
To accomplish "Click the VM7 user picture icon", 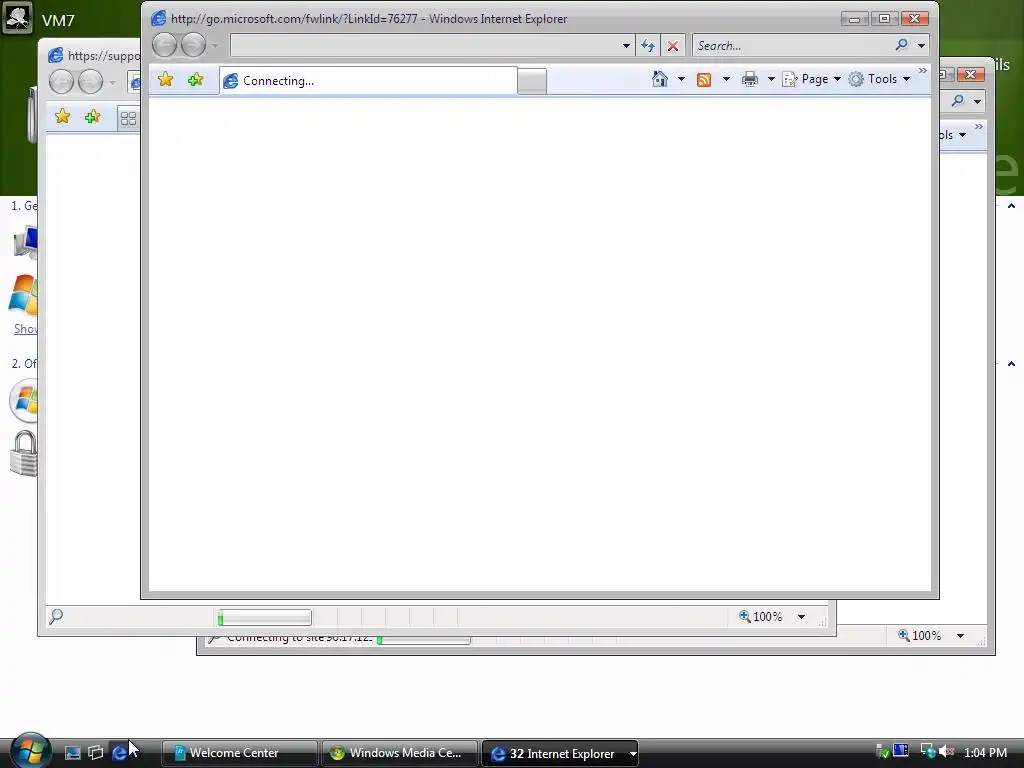I will [17, 18].
